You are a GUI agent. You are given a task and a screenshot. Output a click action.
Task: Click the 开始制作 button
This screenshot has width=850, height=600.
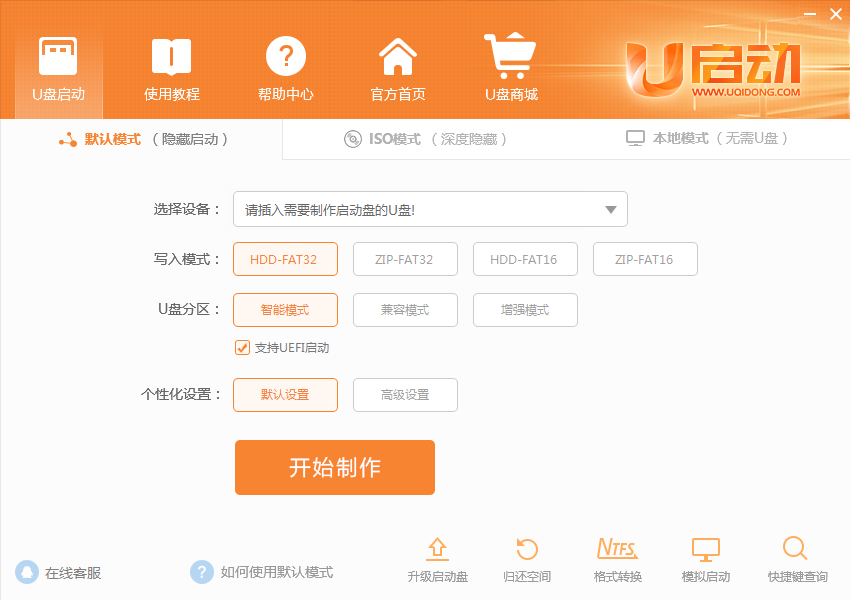tap(334, 467)
